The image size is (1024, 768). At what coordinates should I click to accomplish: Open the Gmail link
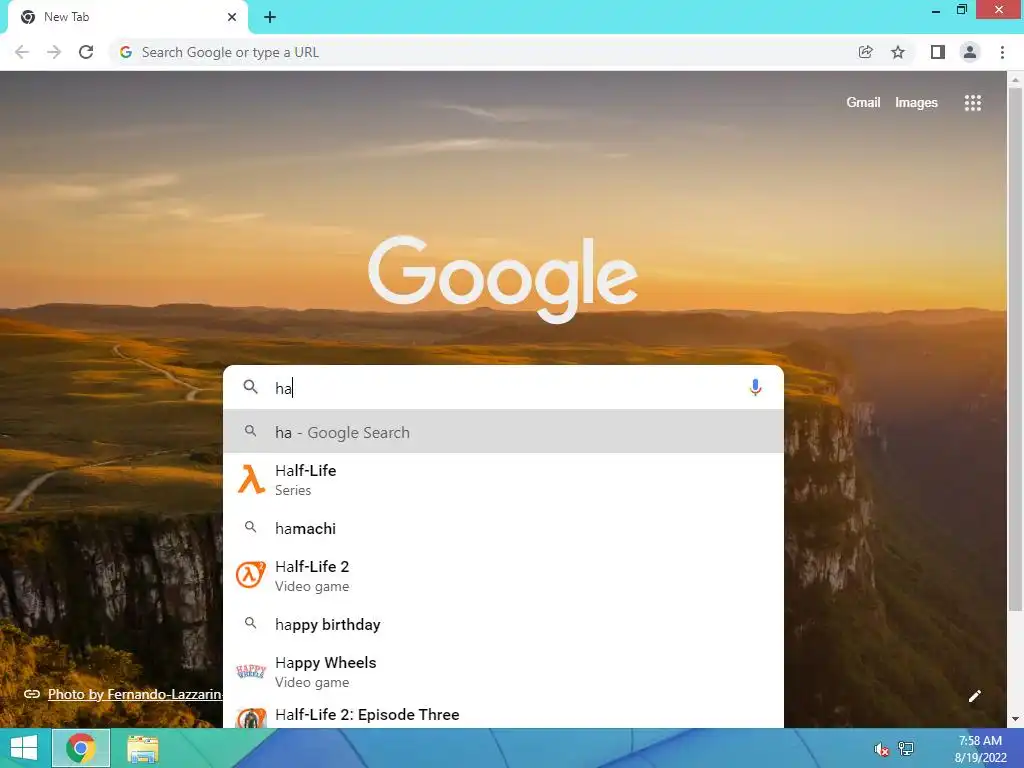point(863,103)
